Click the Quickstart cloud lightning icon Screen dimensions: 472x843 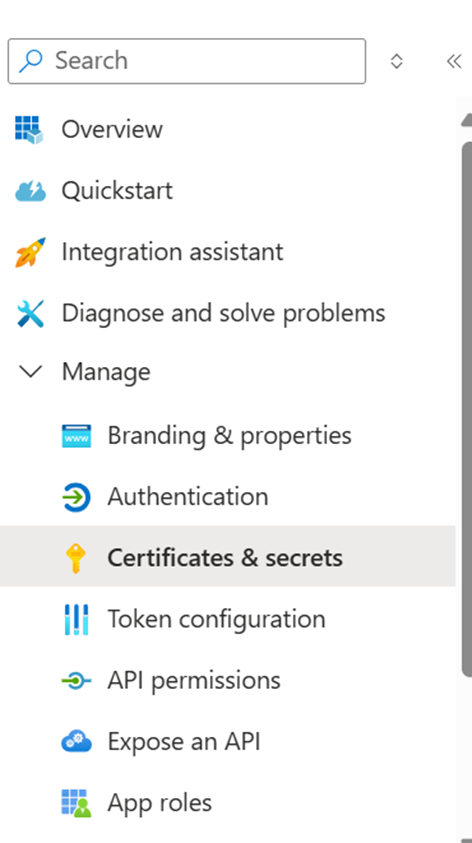click(30, 191)
